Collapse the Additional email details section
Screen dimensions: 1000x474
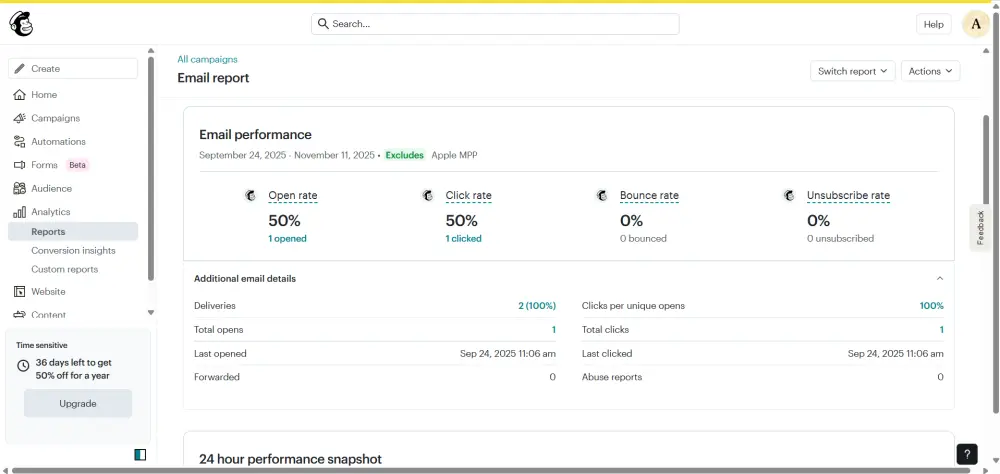pyautogui.click(x=939, y=279)
